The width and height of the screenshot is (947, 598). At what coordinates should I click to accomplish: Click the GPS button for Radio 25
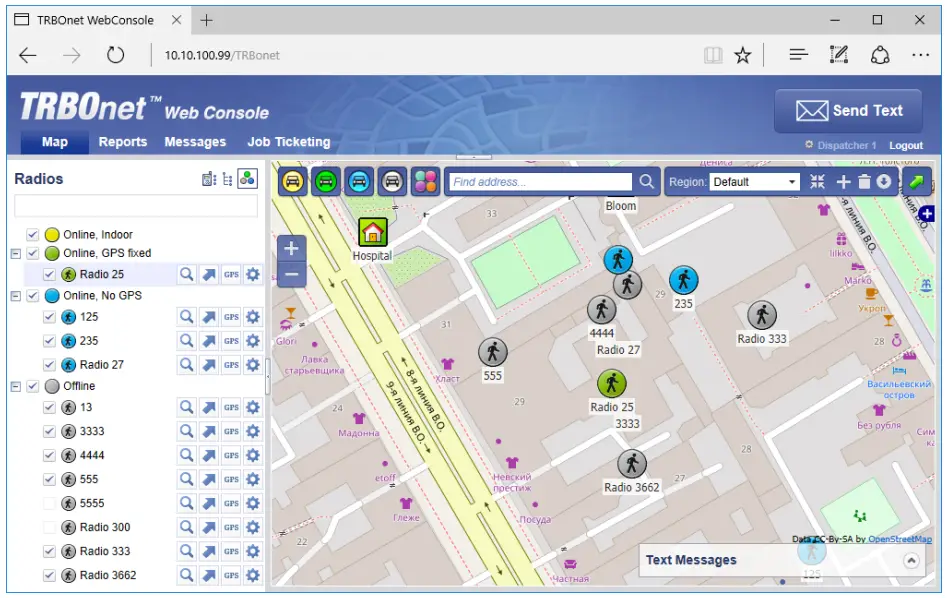[x=231, y=275]
